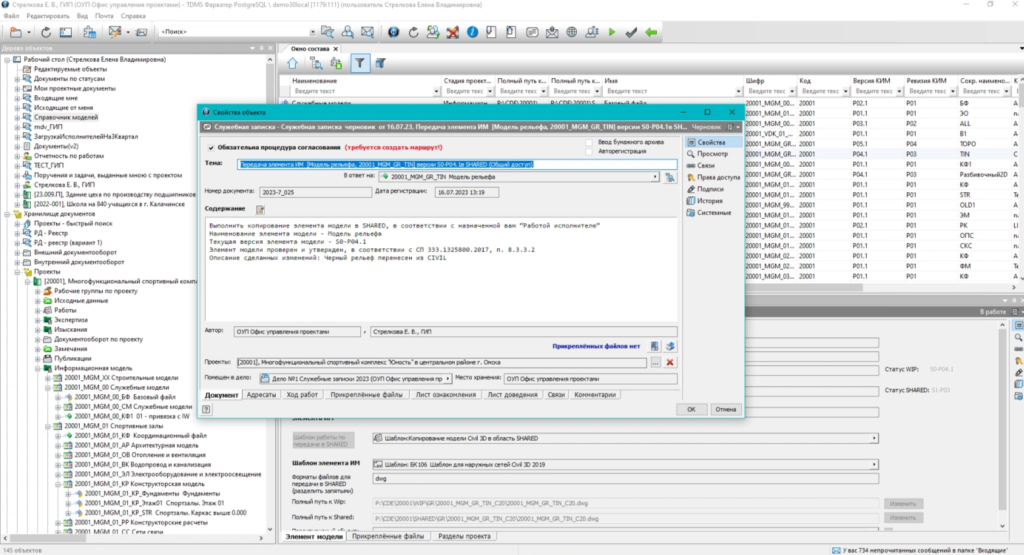Screen dimensions: 1024x555
Task: Open the Почта menu
Action: pos(104,17)
